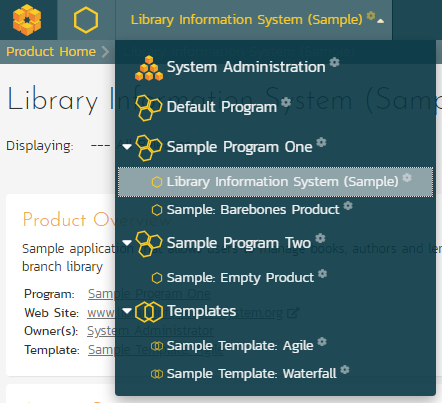Screen dimensions: 442x403
Task: Click the Sample Program Two hexagons icon
Action: [149, 244]
